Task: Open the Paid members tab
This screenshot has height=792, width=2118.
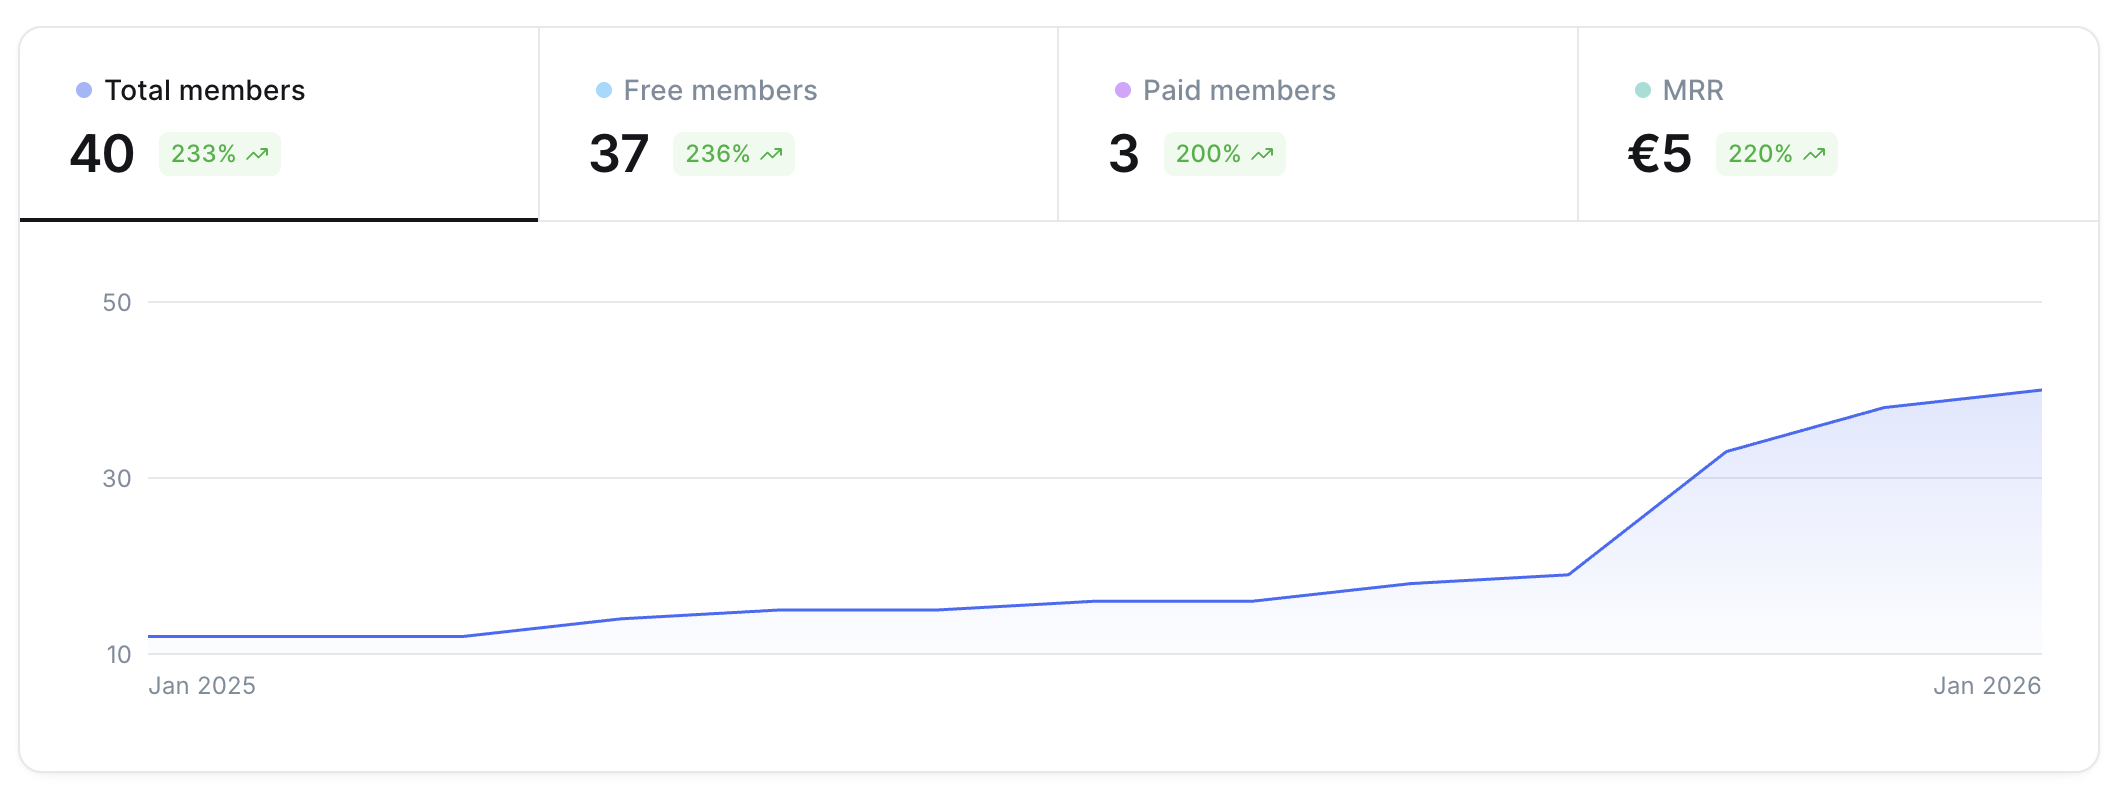Action: [1318, 124]
